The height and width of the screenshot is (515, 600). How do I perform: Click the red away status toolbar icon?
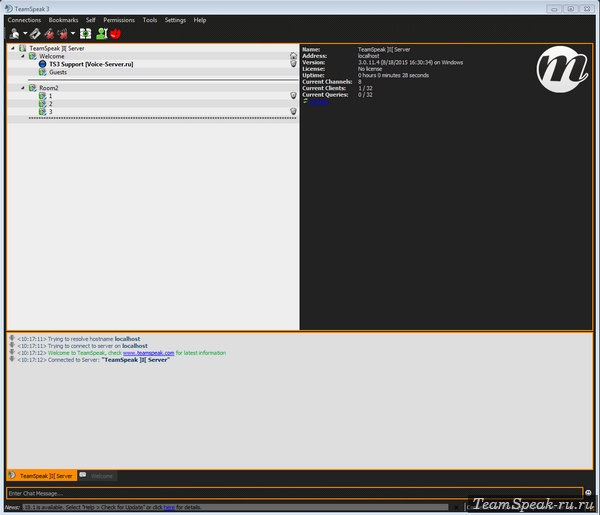pyautogui.click(x=116, y=34)
